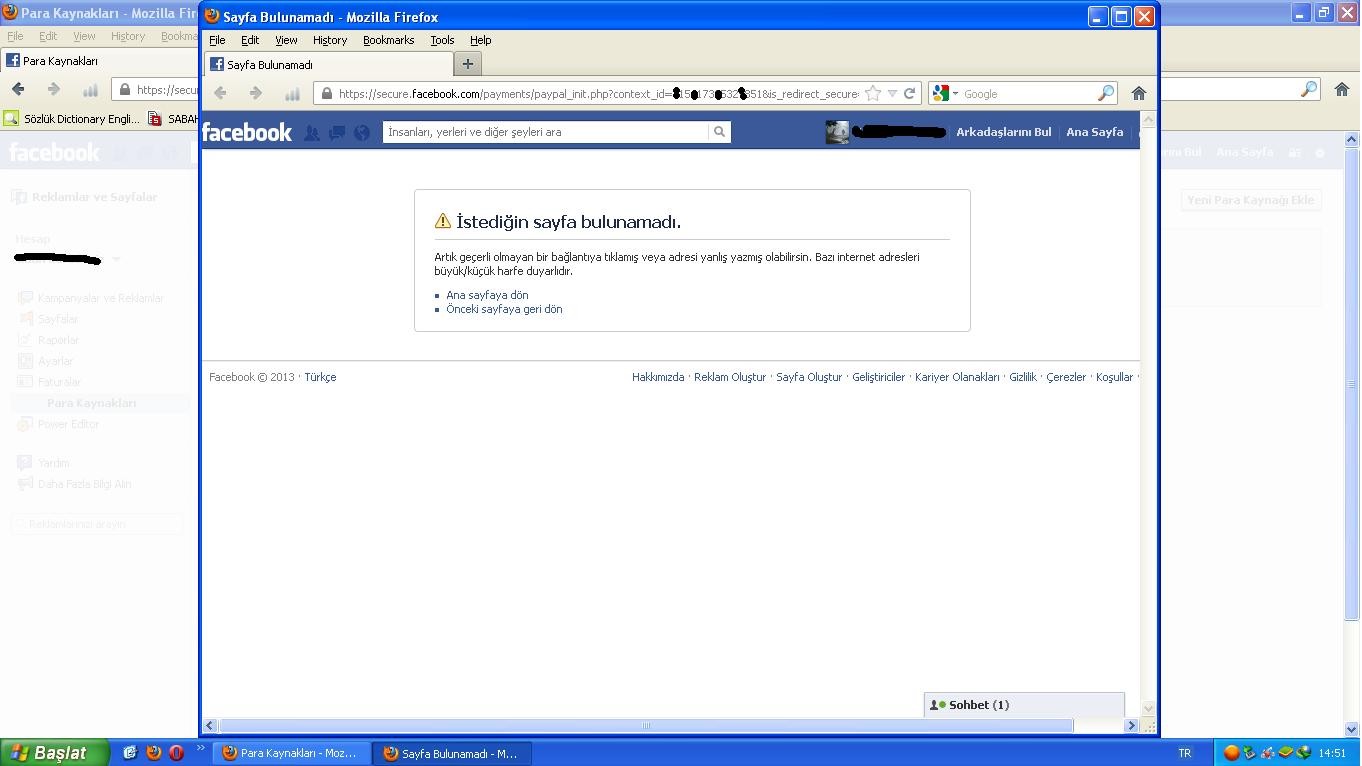
Task: Click the Facebook search magnifier button
Action: point(719,132)
